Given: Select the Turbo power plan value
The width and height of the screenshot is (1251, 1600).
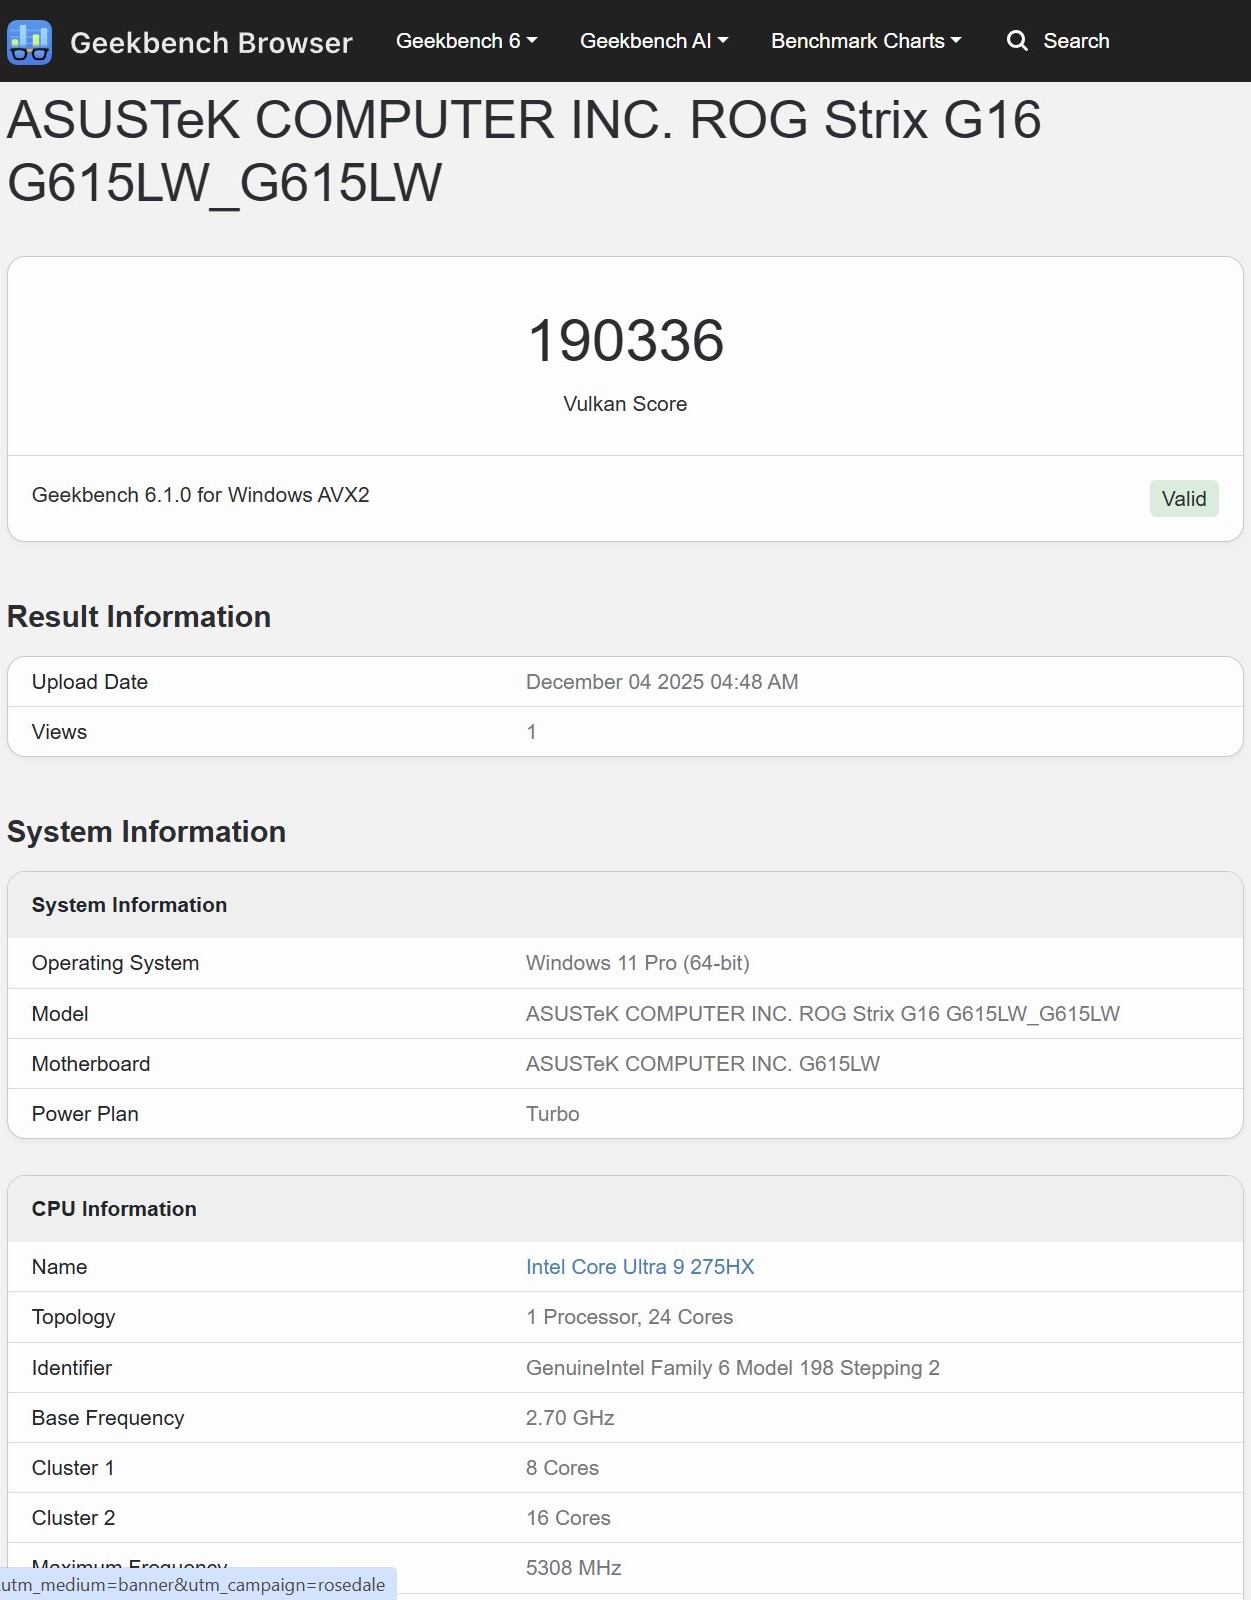Looking at the screenshot, I should click(x=553, y=1114).
